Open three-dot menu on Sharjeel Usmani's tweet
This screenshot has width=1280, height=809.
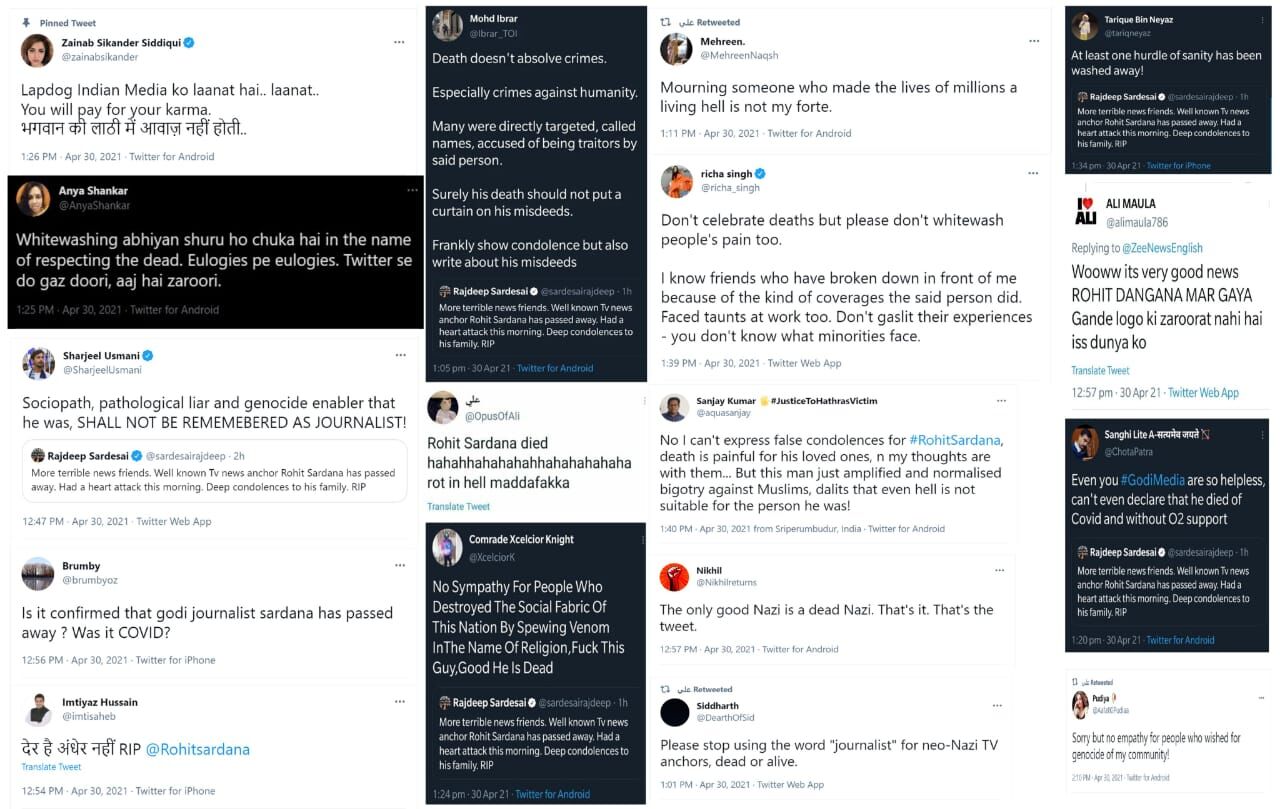(x=400, y=355)
